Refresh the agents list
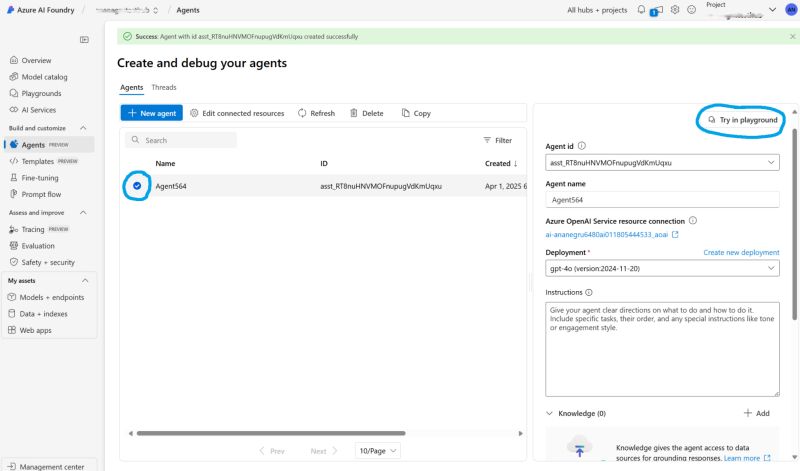This screenshot has width=800, height=471. (316, 113)
